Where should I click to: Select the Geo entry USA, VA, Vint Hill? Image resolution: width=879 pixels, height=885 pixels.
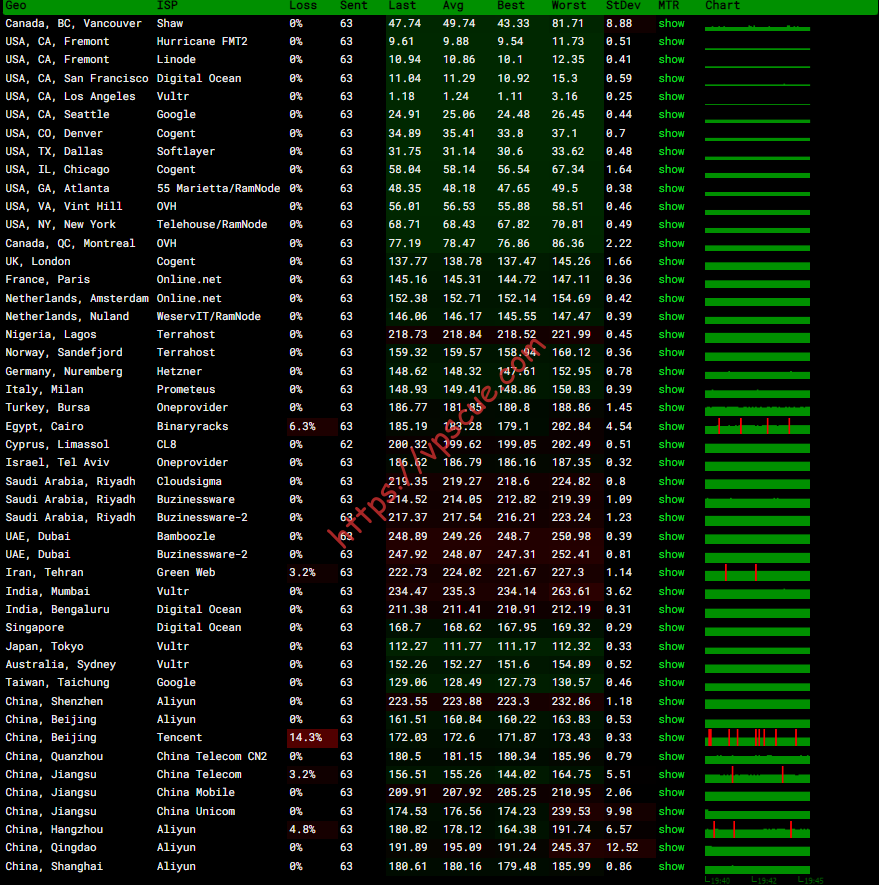coord(64,207)
